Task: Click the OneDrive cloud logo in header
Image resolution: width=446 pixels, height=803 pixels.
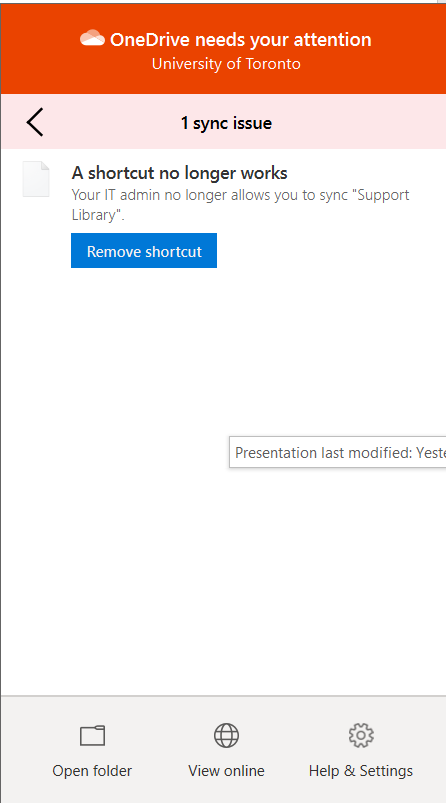Action: point(93,38)
